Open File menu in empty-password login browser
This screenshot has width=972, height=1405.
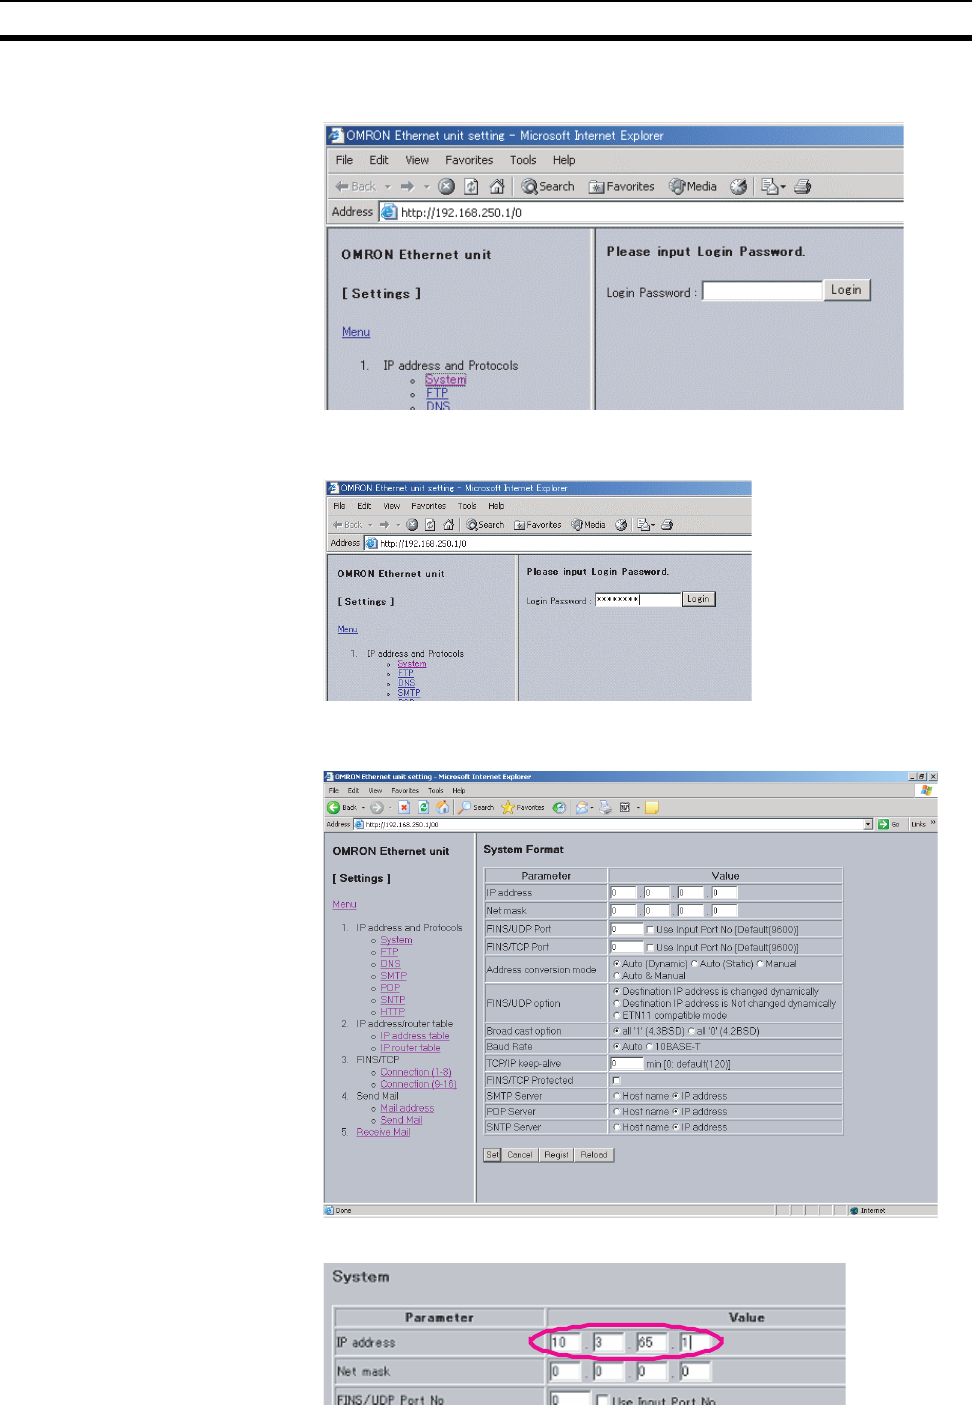coord(344,160)
